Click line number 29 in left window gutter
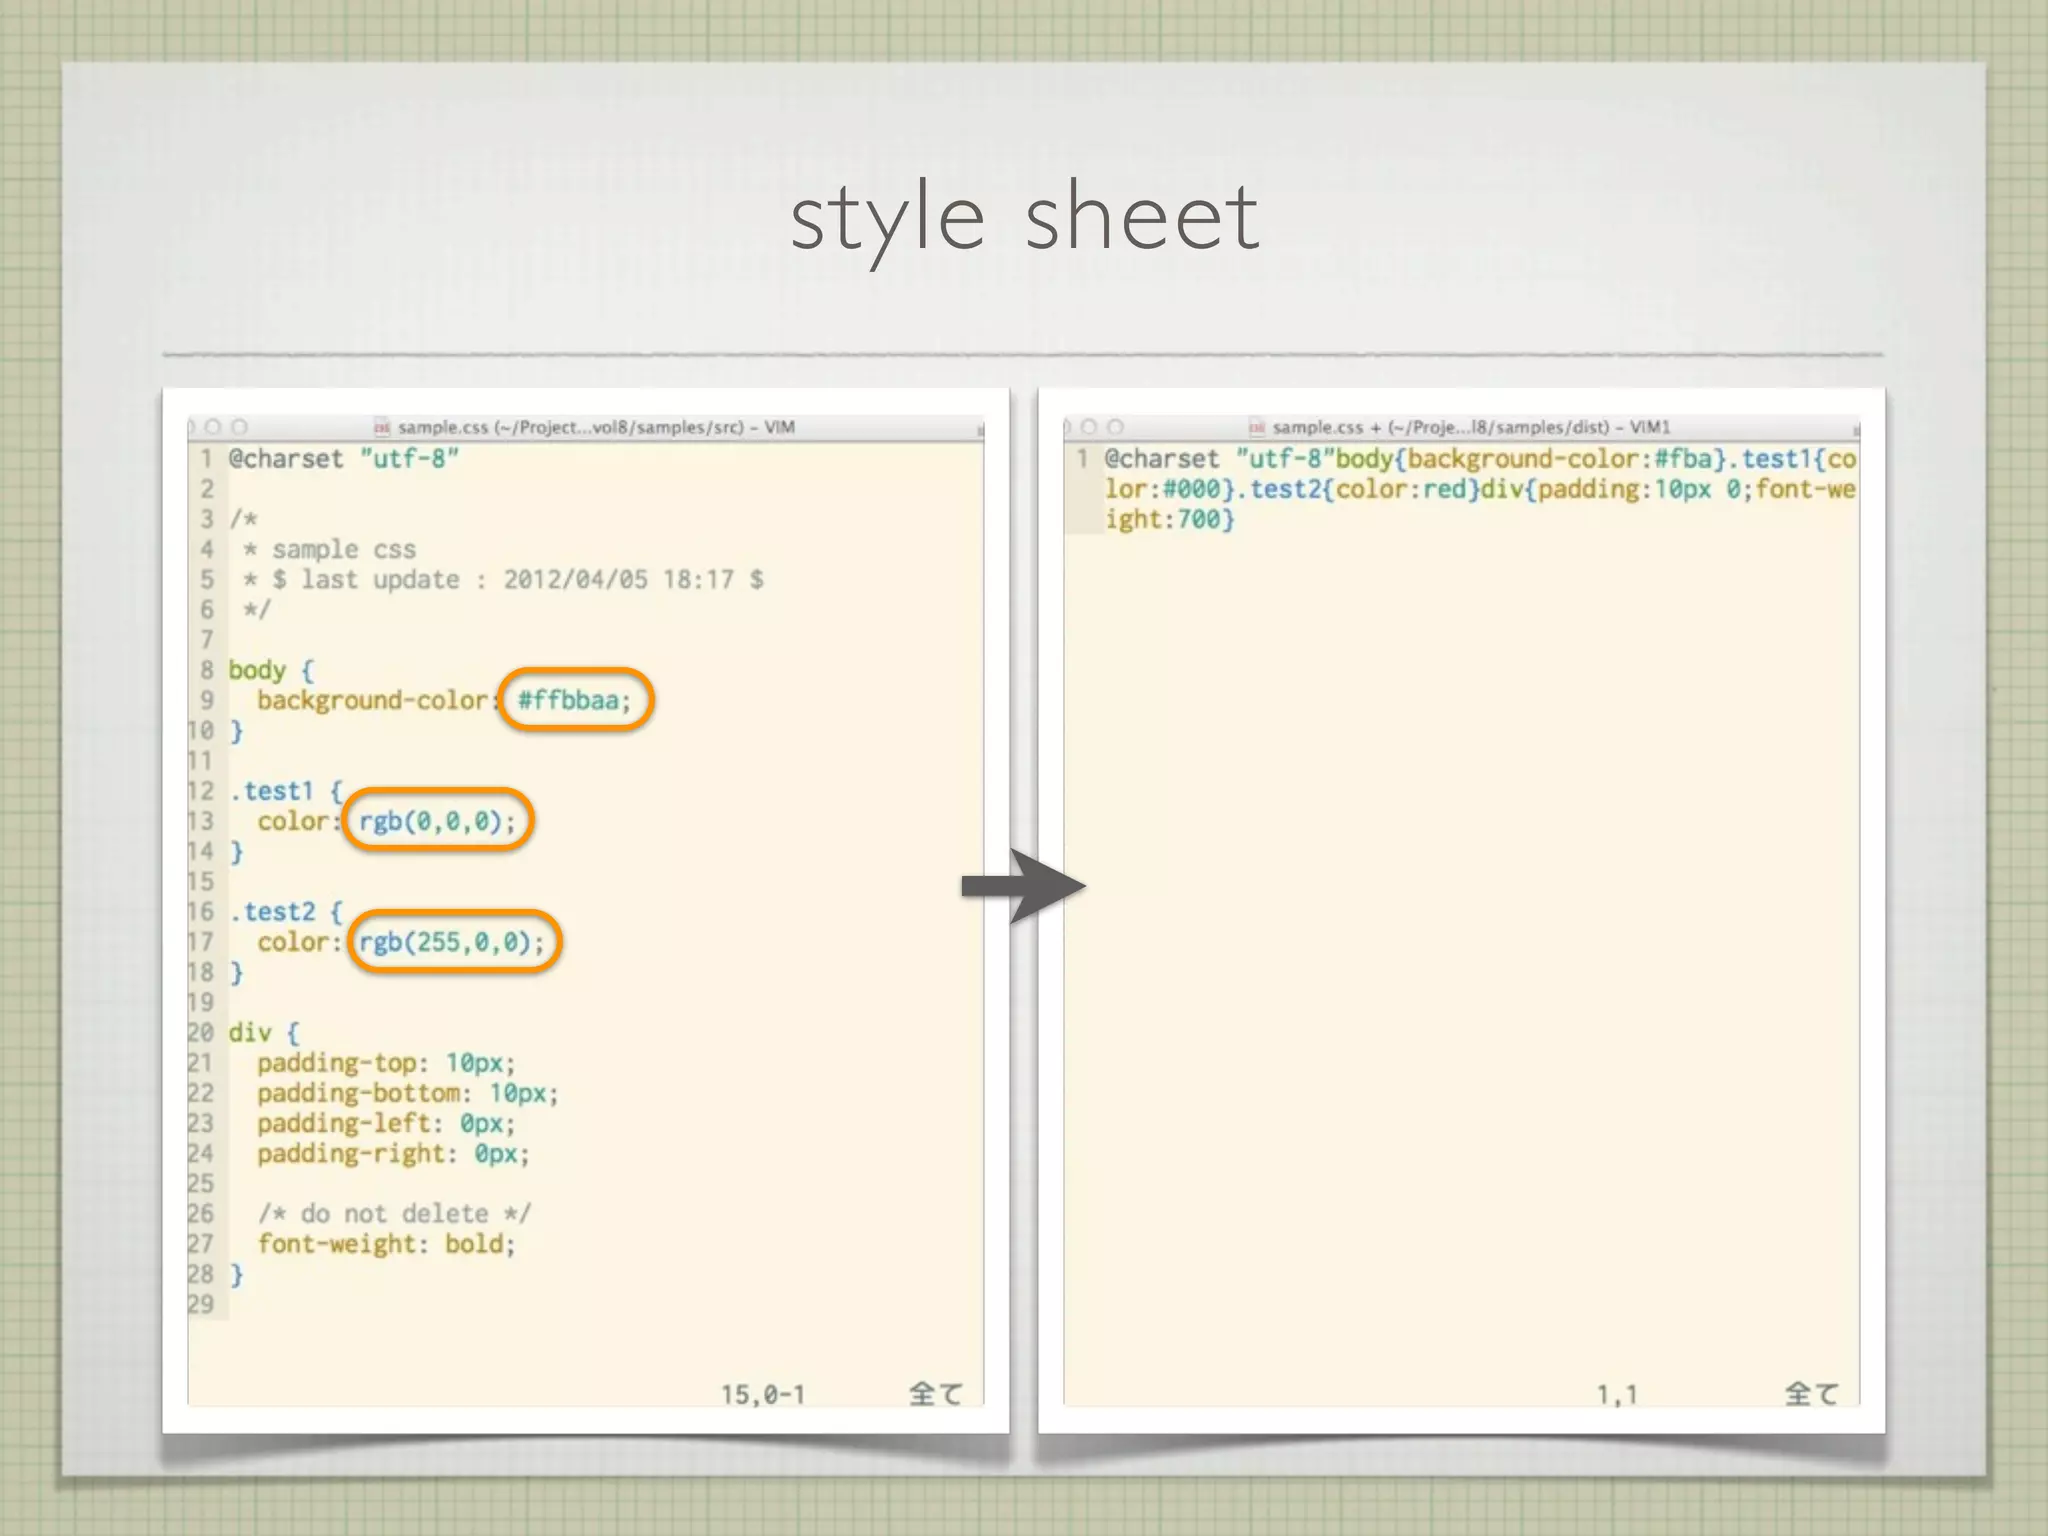2048x1536 pixels. coord(201,1304)
